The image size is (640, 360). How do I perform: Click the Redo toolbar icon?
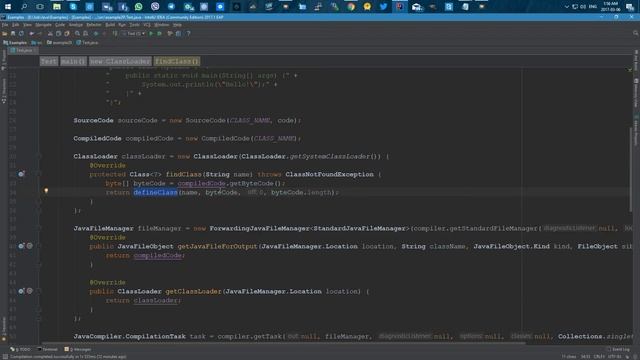[x=40, y=33]
